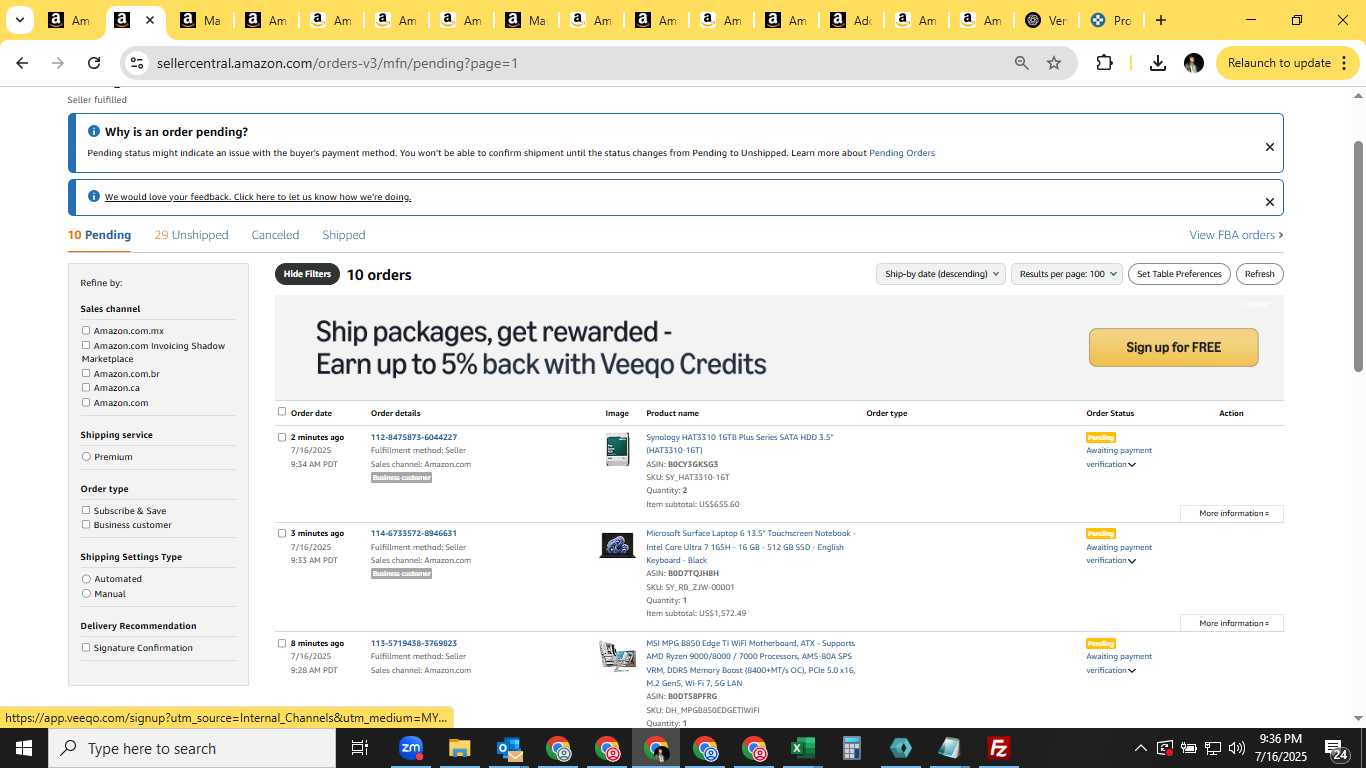Open the Synology HDD product thumbnail
The width and height of the screenshot is (1366, 768).
[617, 449]
